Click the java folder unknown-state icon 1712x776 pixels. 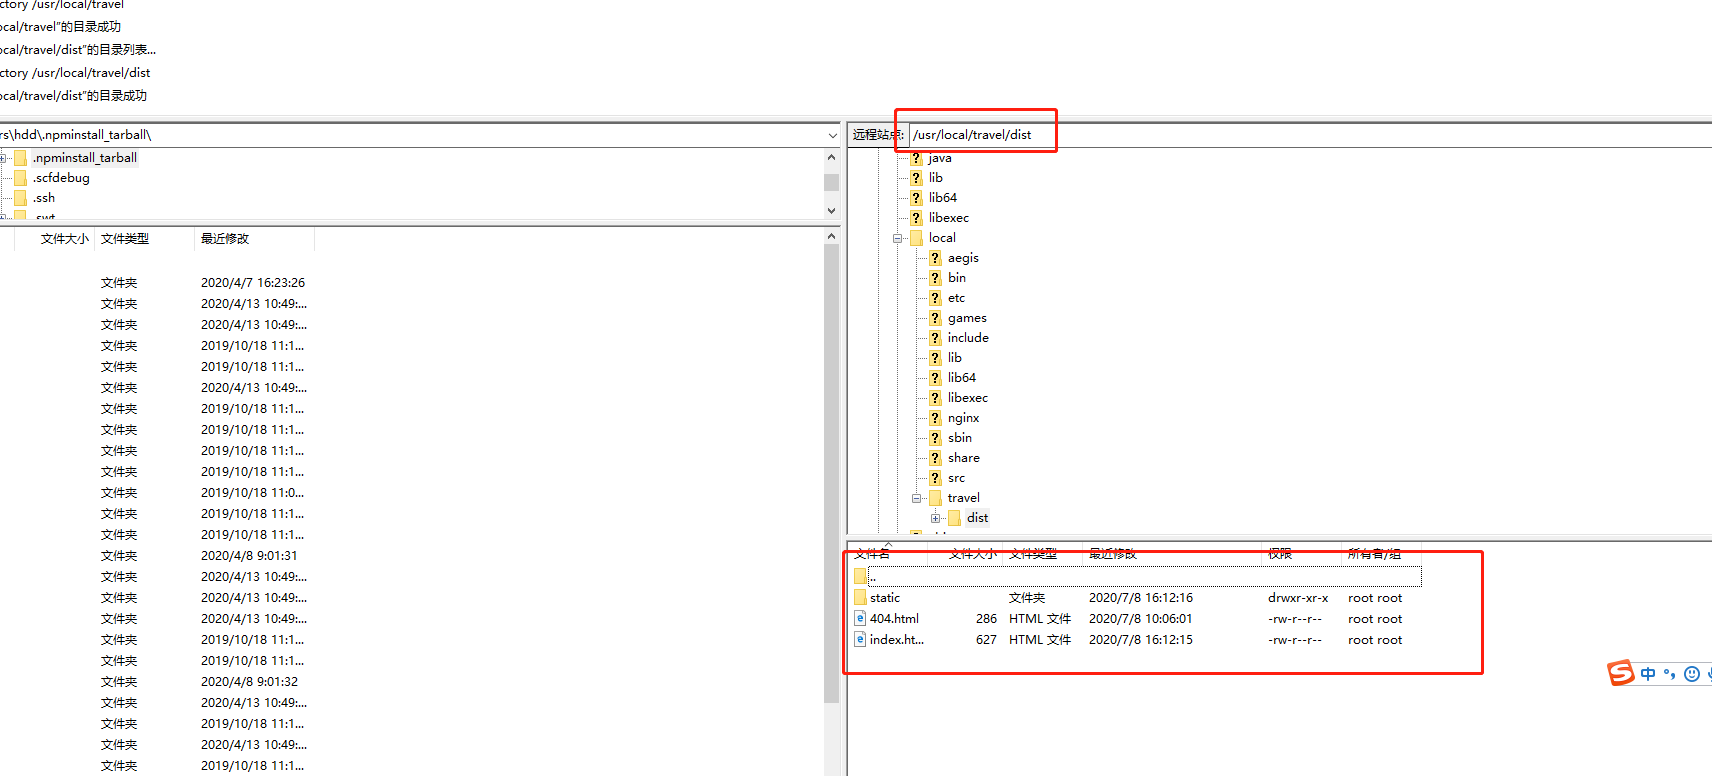click(916, 158)
